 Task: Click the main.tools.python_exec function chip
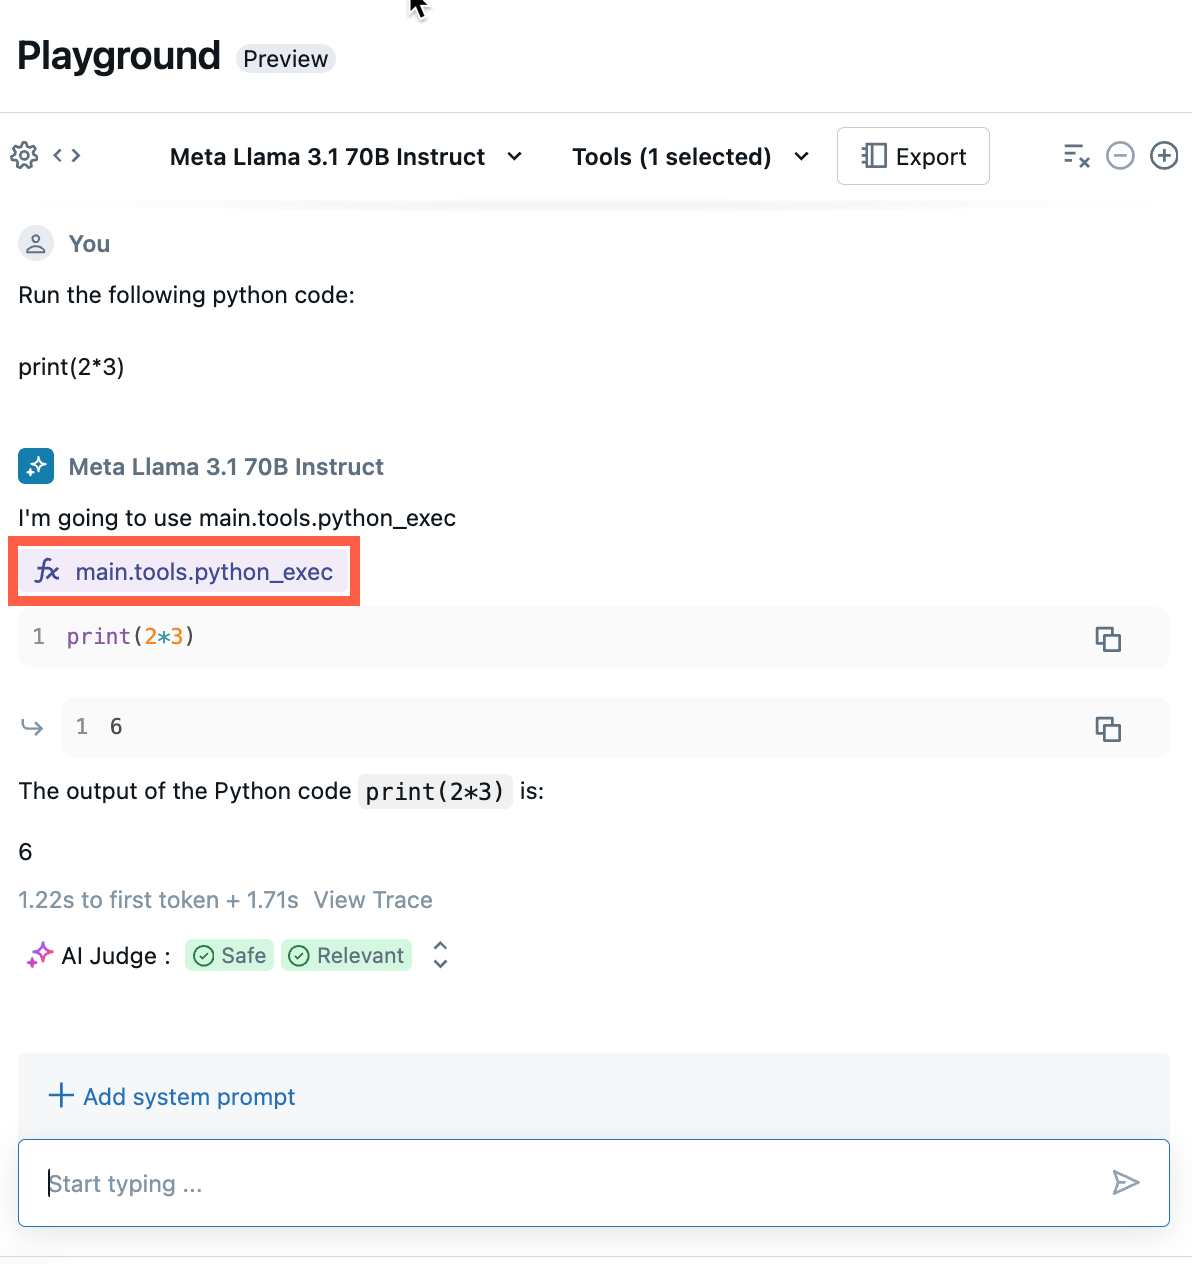(184, 572)
